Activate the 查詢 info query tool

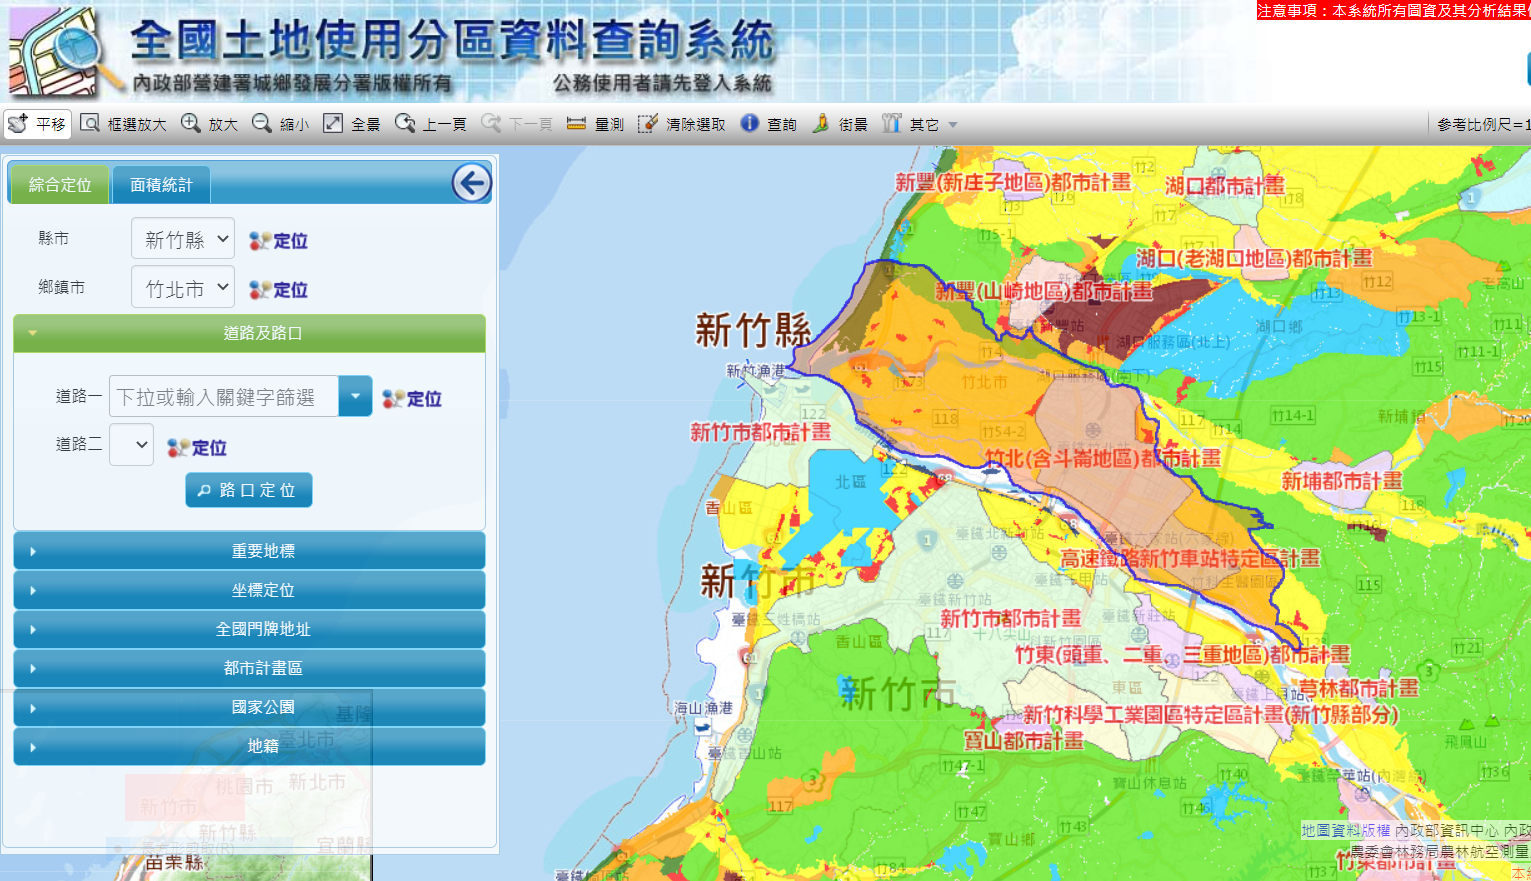tap(769, 124)
